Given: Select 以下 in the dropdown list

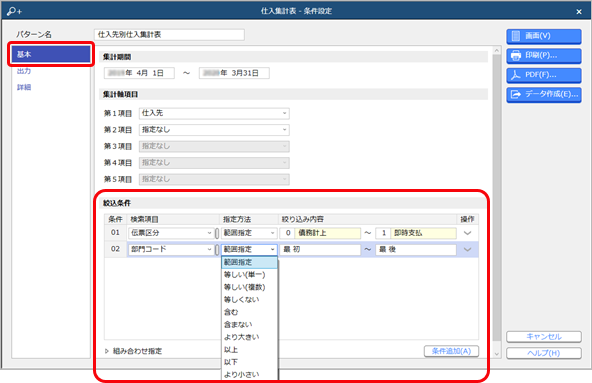Looking at the screenshot, I should pyautogui.click(x=249, y=362).
